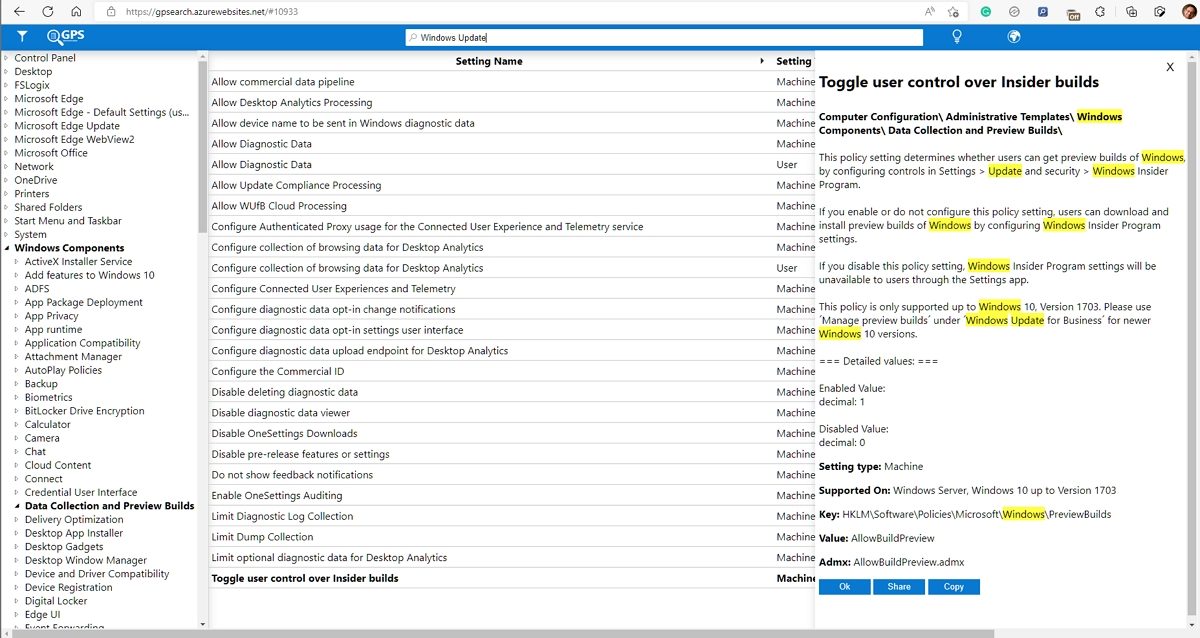Click the padlock site info icon

111,12
